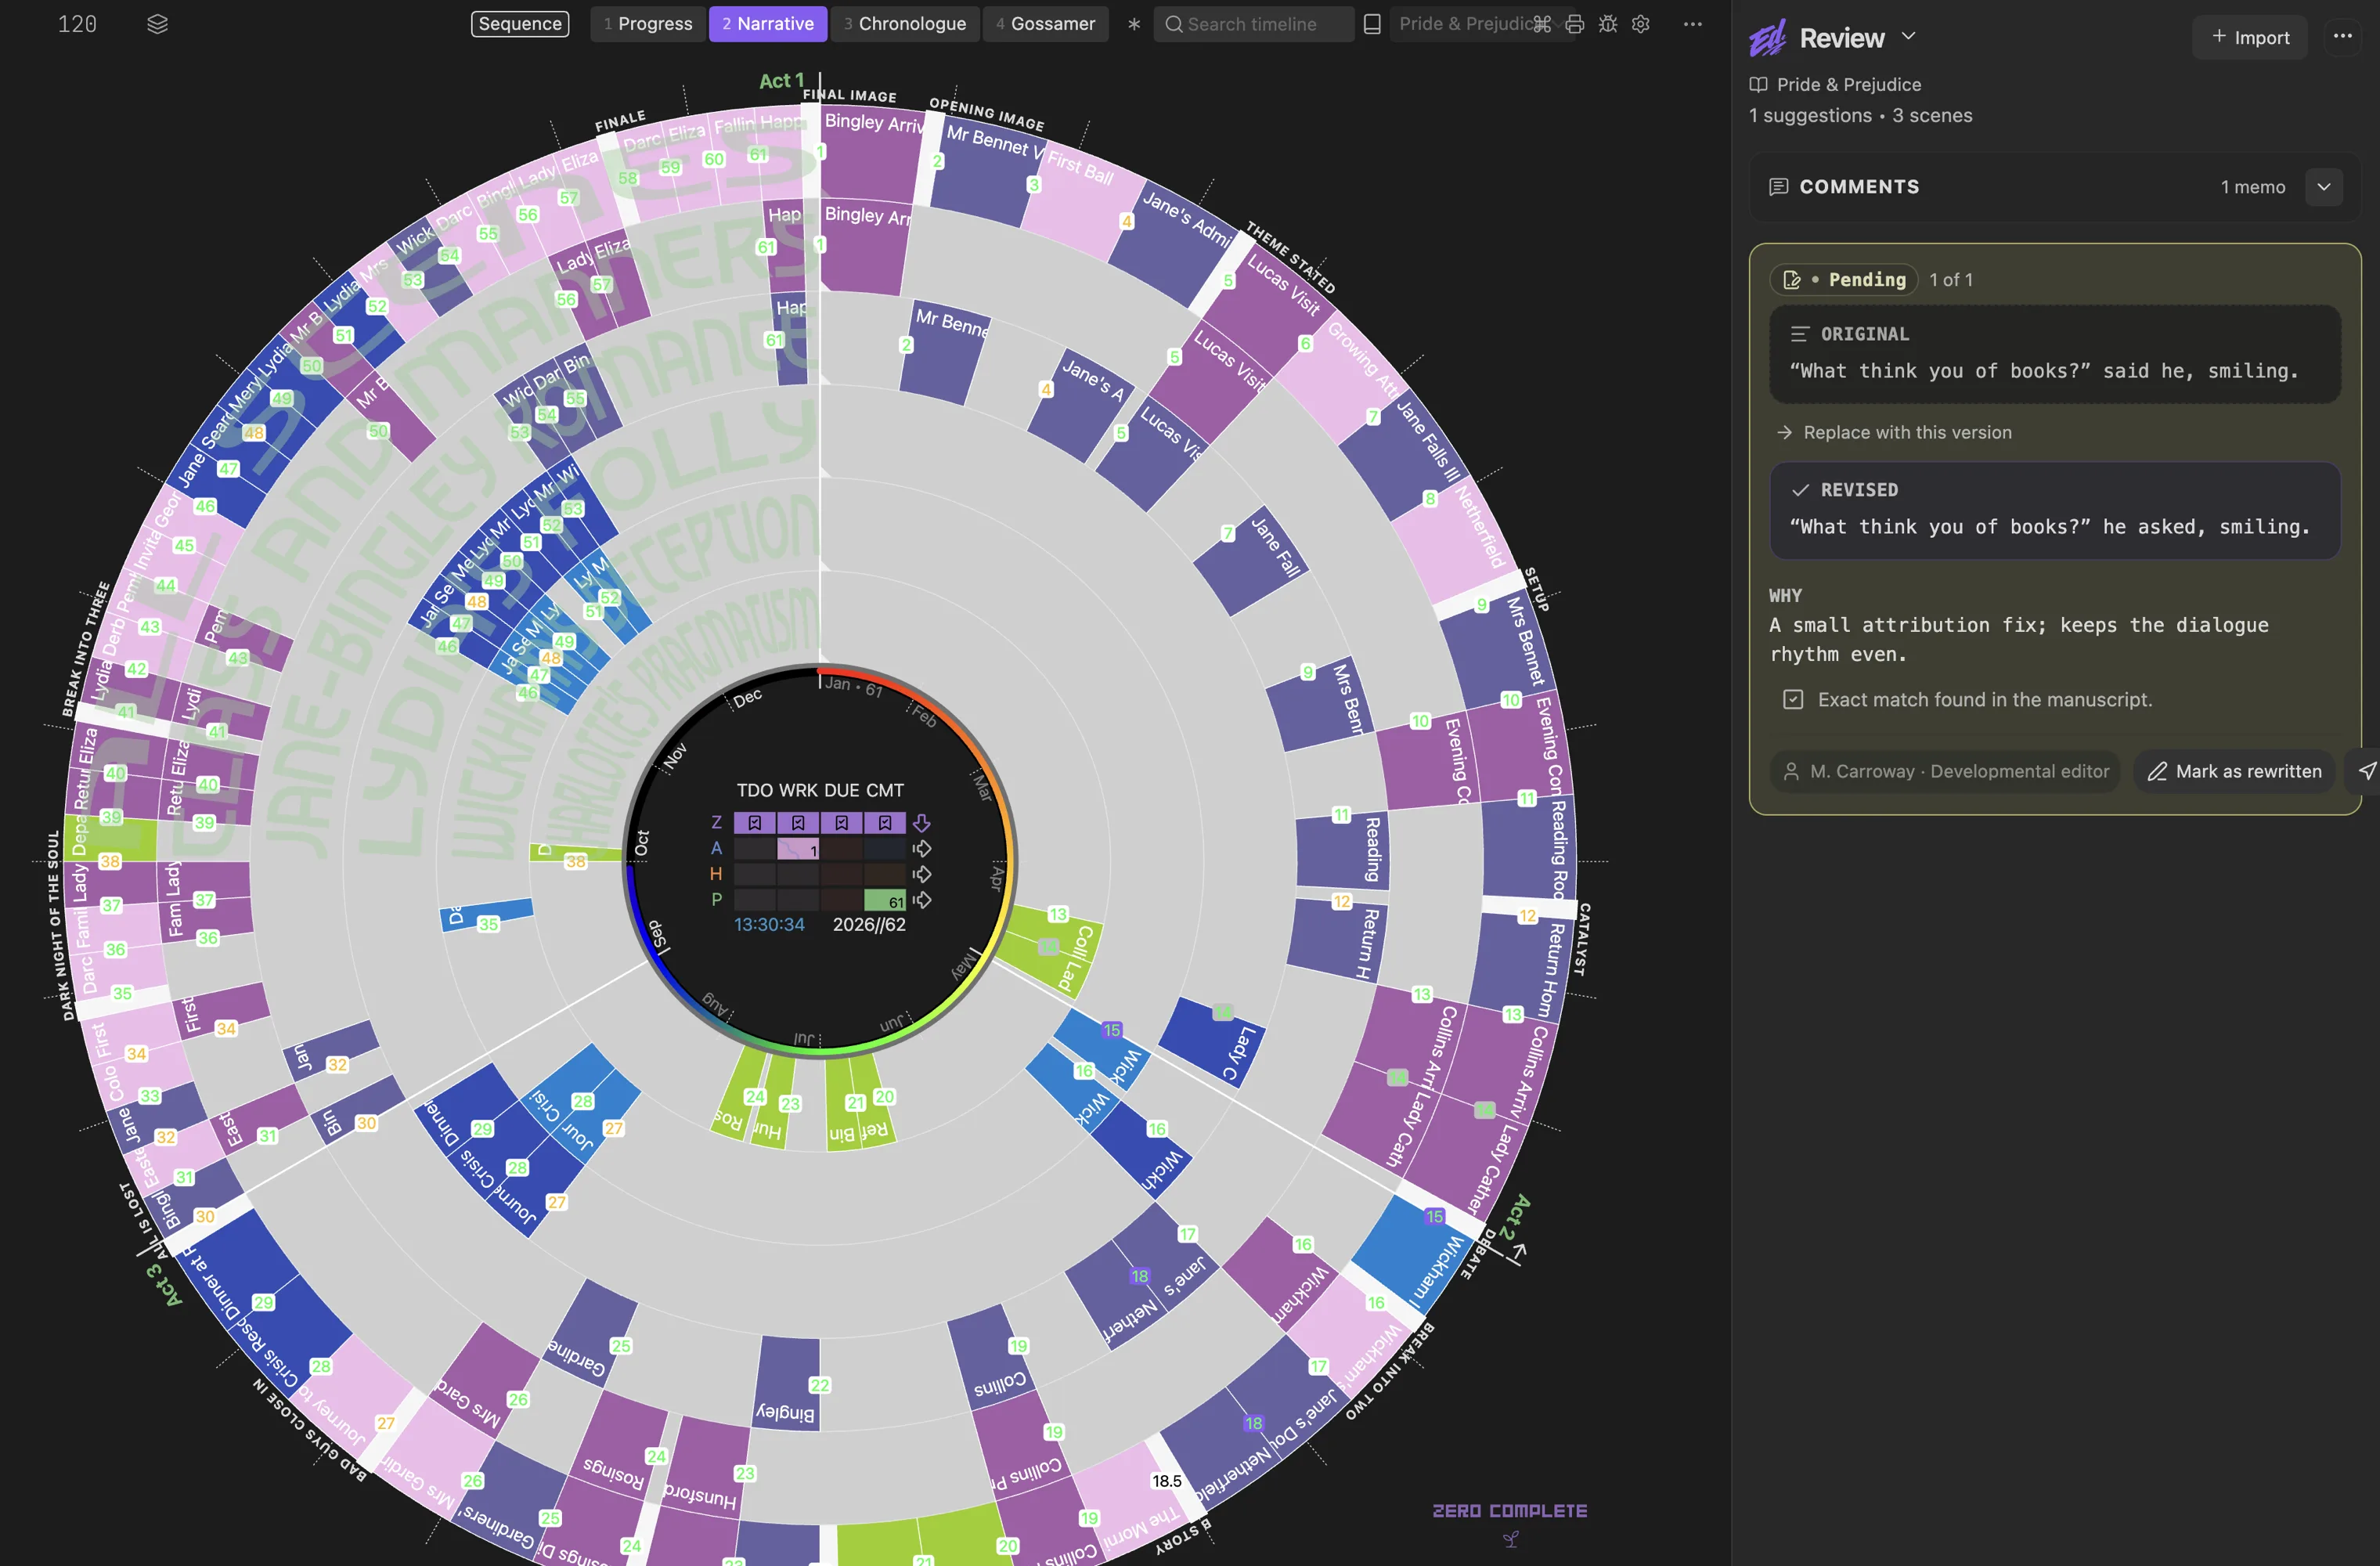Viewport: 2380px width, 1566px height.
Task: Click the 18.5 scene marker near B Story
Action: pos(1167,1481)
